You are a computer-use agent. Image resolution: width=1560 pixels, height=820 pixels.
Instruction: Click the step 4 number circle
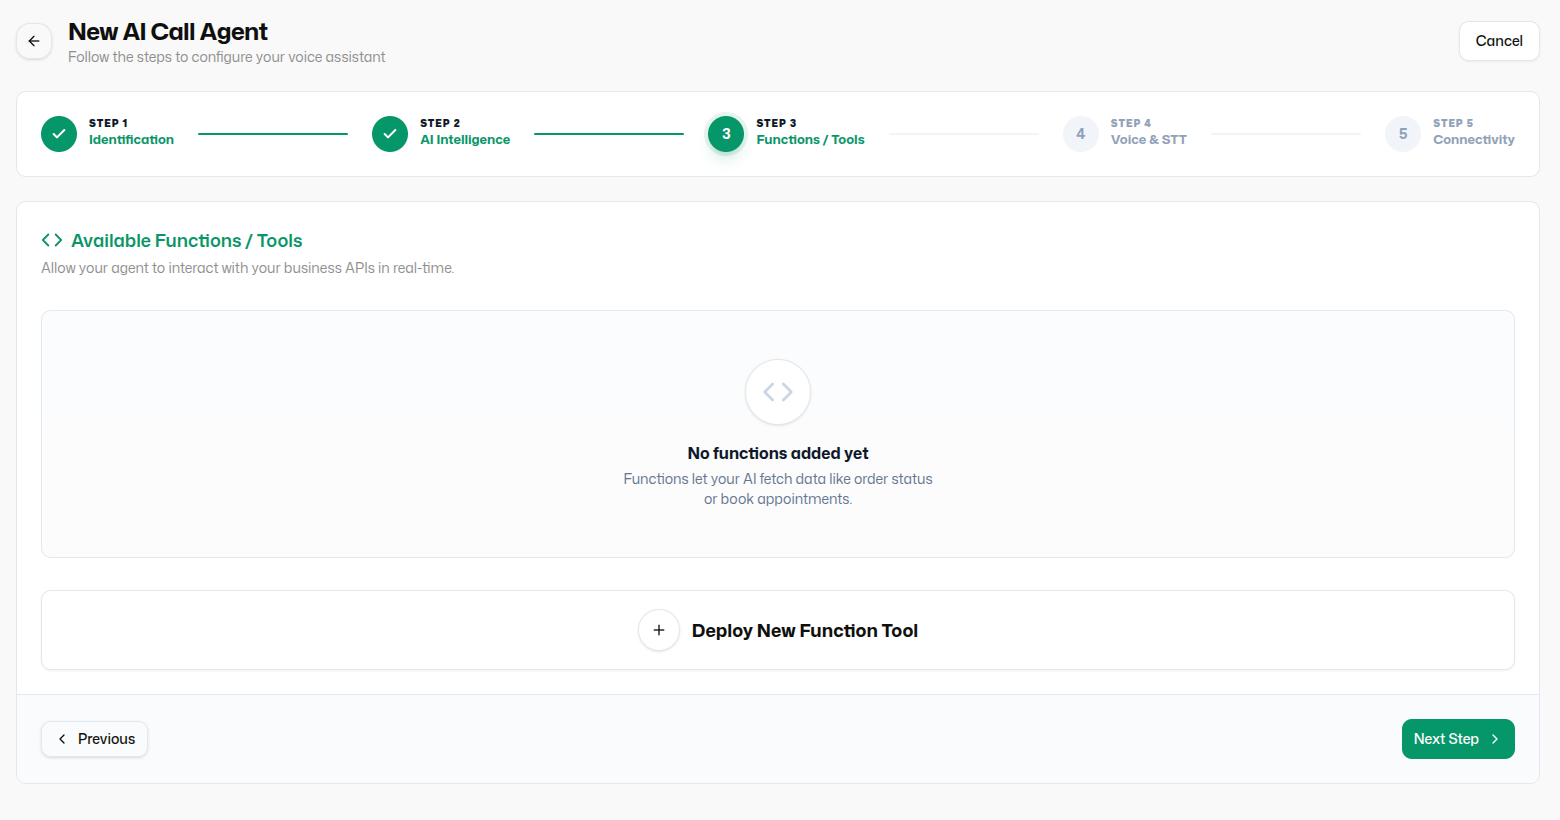coord(1080,134)
